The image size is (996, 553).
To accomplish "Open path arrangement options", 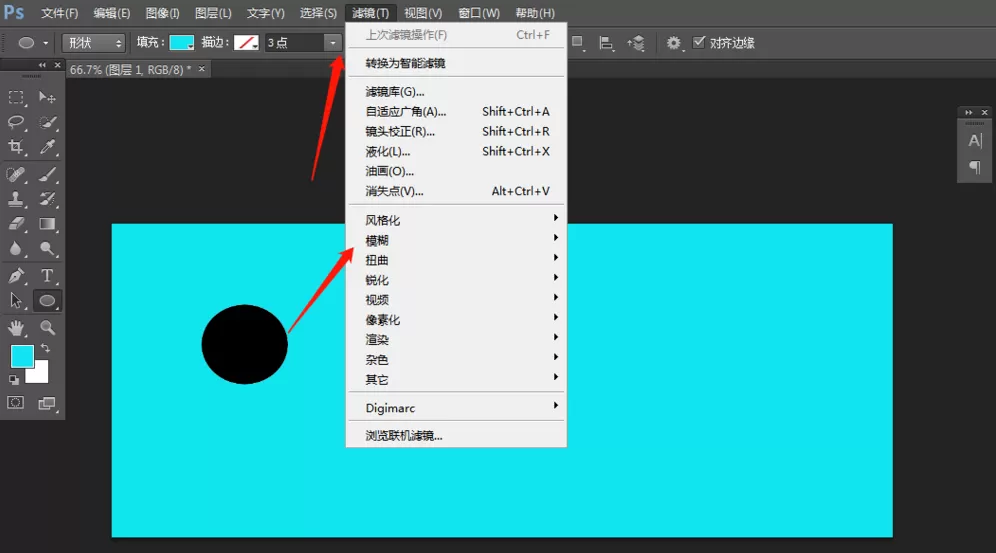I will click(x=636, y=43).
